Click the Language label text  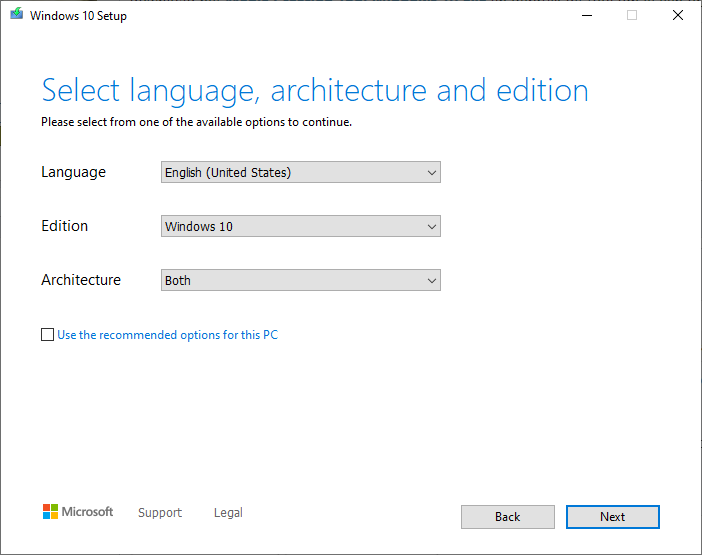tap(73, 172)
